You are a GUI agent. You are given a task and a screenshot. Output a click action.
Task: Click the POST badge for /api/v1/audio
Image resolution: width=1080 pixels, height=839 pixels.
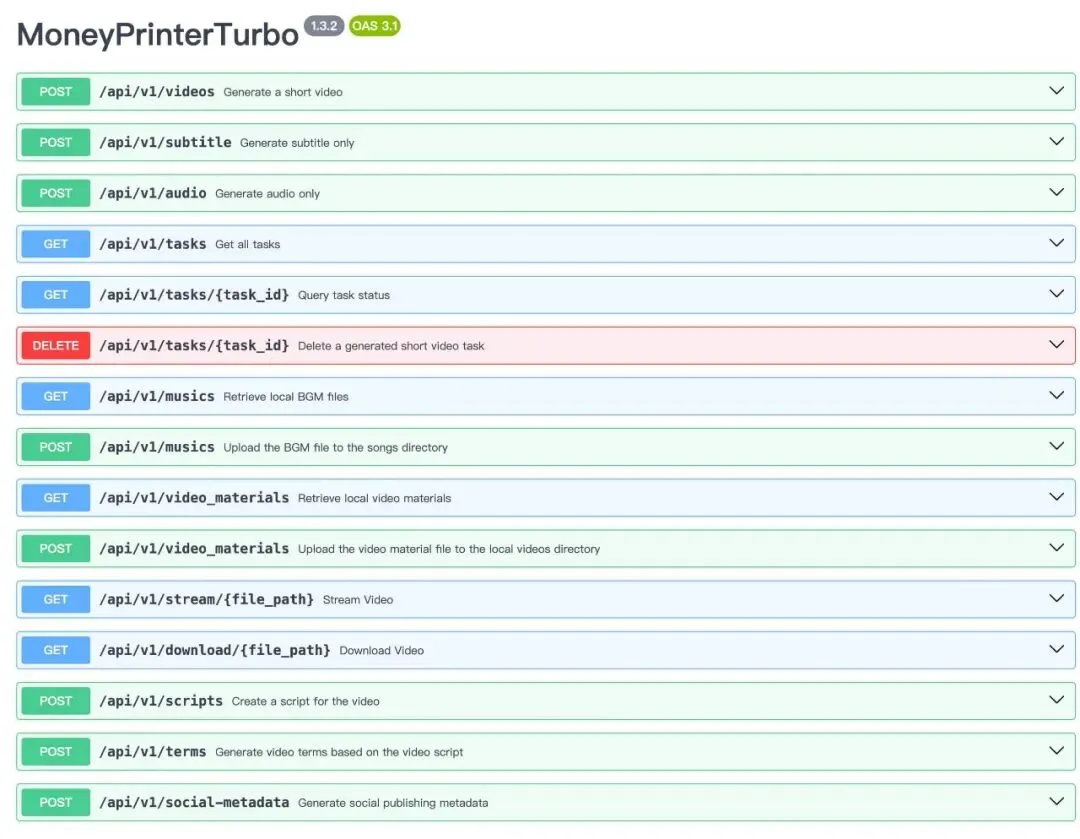[56, 193]
